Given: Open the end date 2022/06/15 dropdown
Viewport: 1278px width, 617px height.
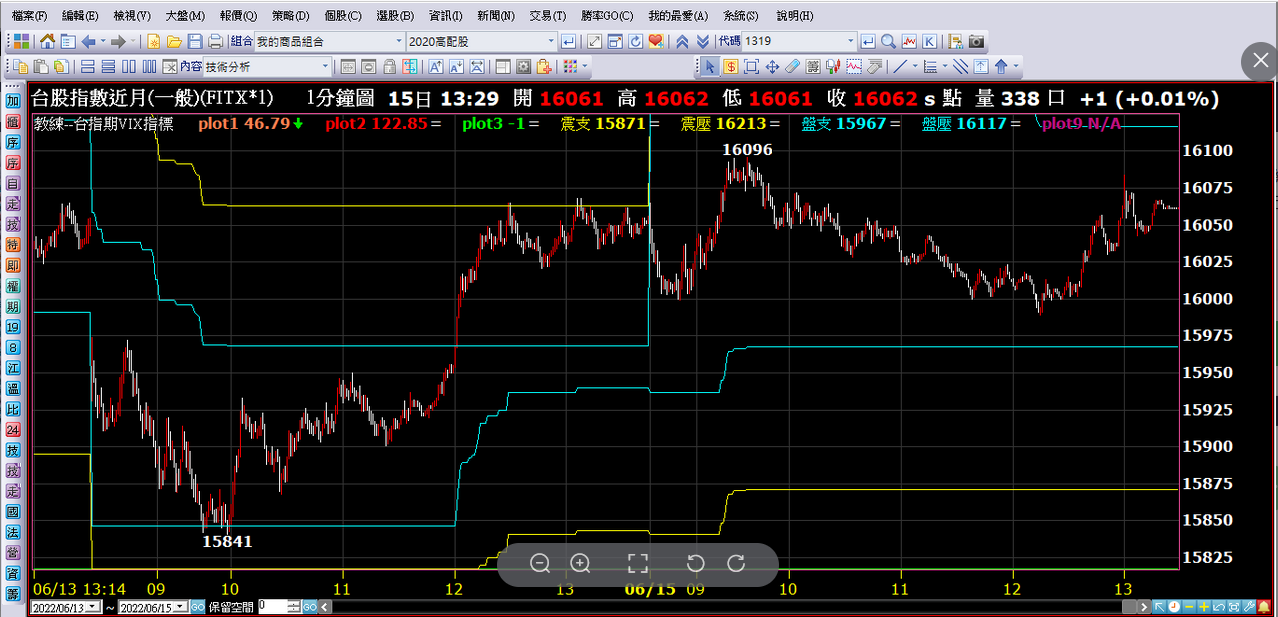Looking at the screenshot, I should 181,607.
